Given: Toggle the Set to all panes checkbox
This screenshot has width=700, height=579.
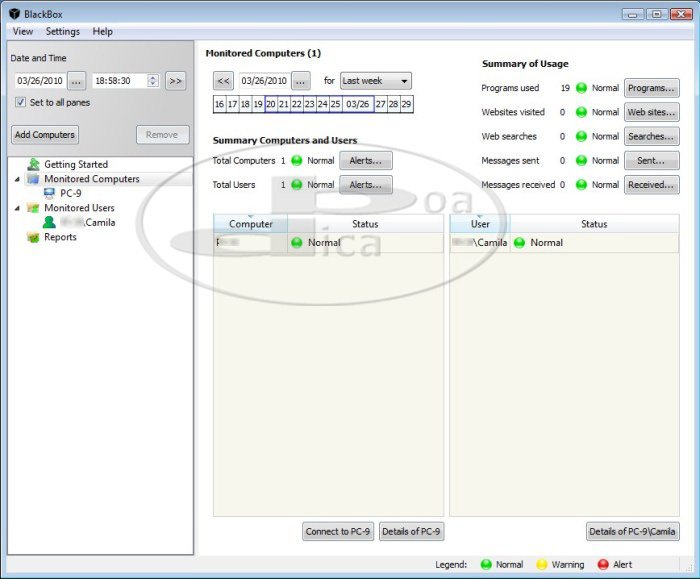Looking at the screenshot, I should pos(21,102).
